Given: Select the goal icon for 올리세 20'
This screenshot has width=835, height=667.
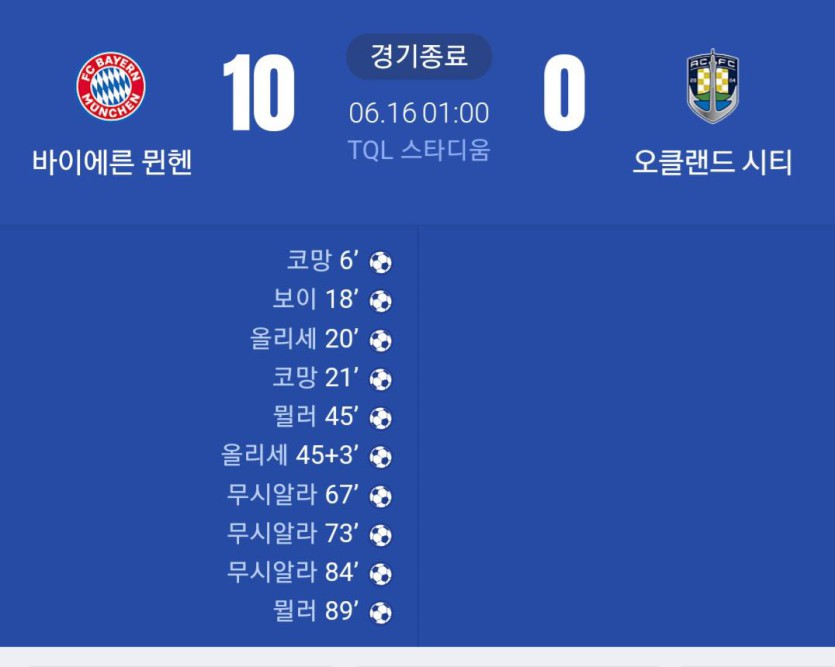Looking at the screenshot, I should (x=380, y=341).
